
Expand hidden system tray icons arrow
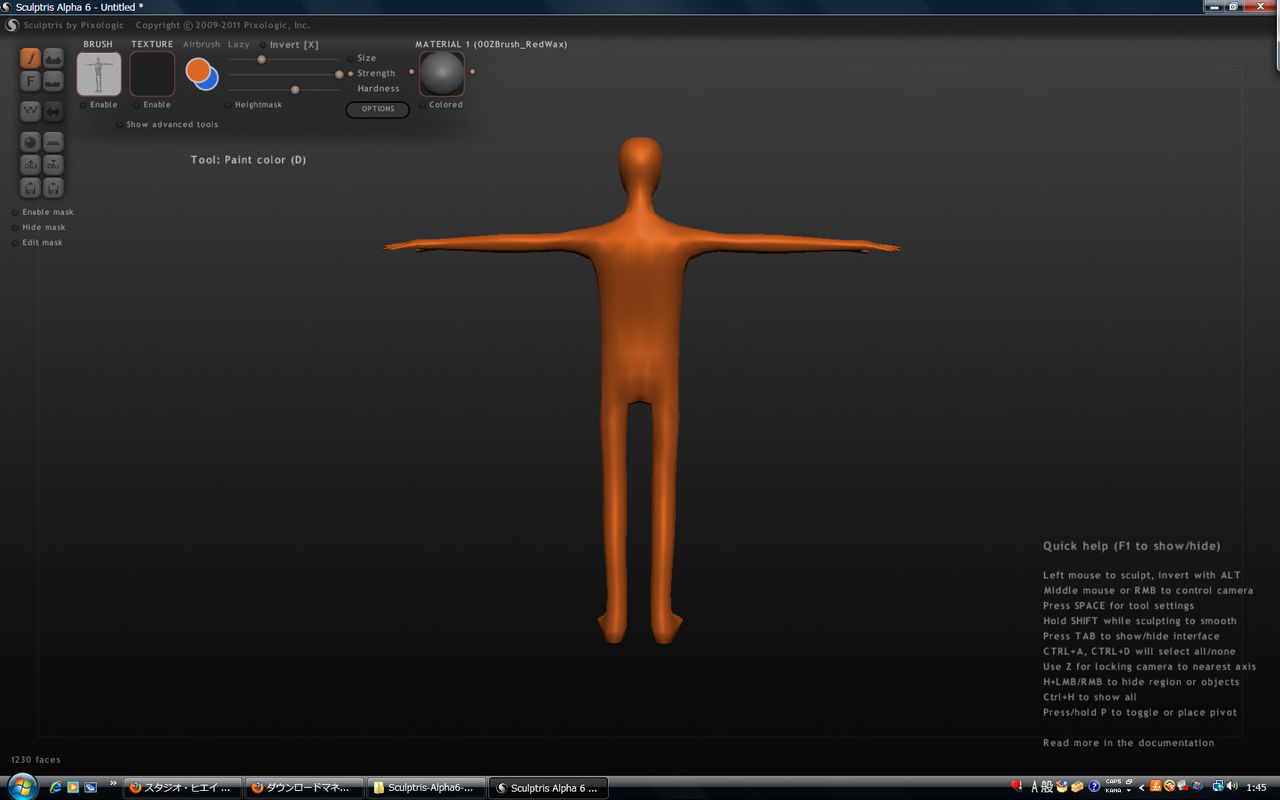[x=1142, y=787]
